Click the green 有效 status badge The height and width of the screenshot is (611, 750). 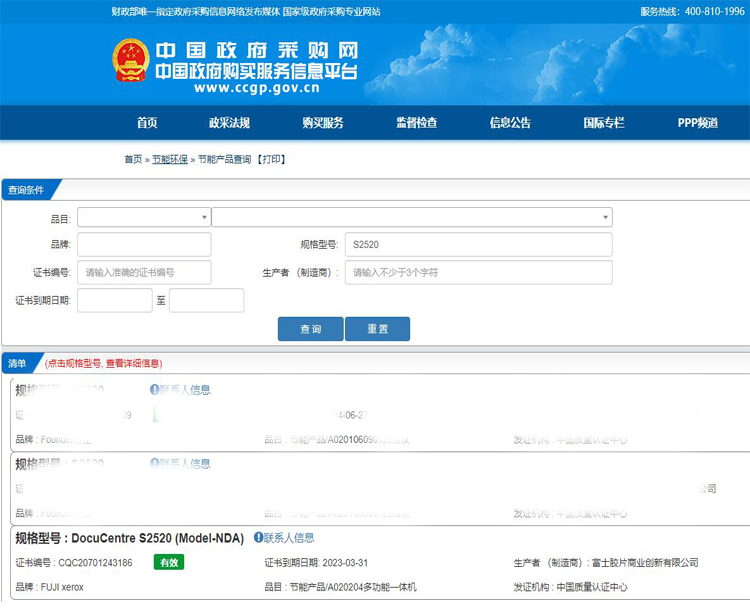tap(169, 562)
